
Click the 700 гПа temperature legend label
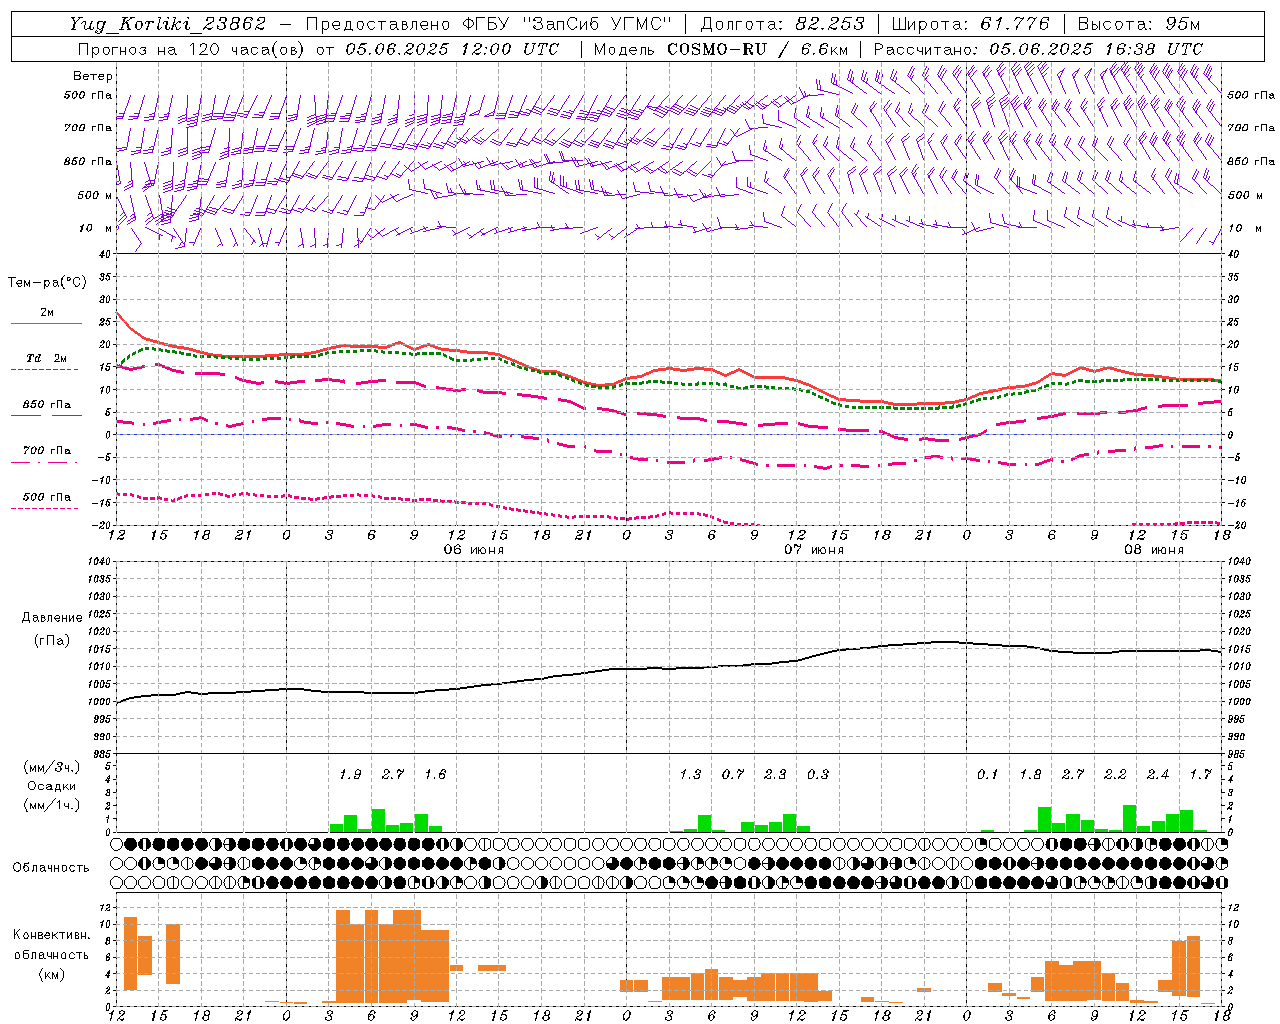(x=47, y=451)
